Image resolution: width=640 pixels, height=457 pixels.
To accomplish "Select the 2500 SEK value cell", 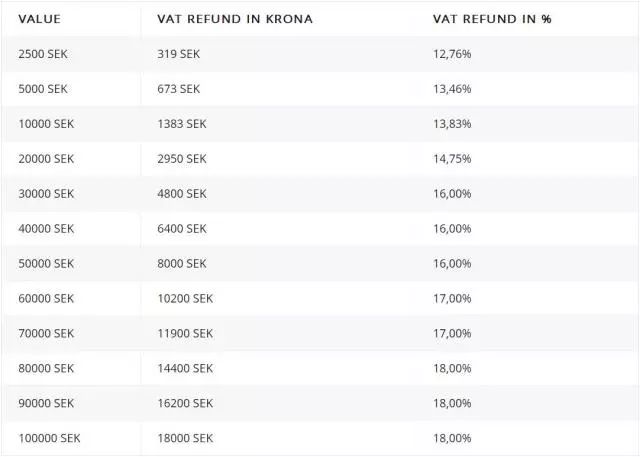I will tap(43, 54).
